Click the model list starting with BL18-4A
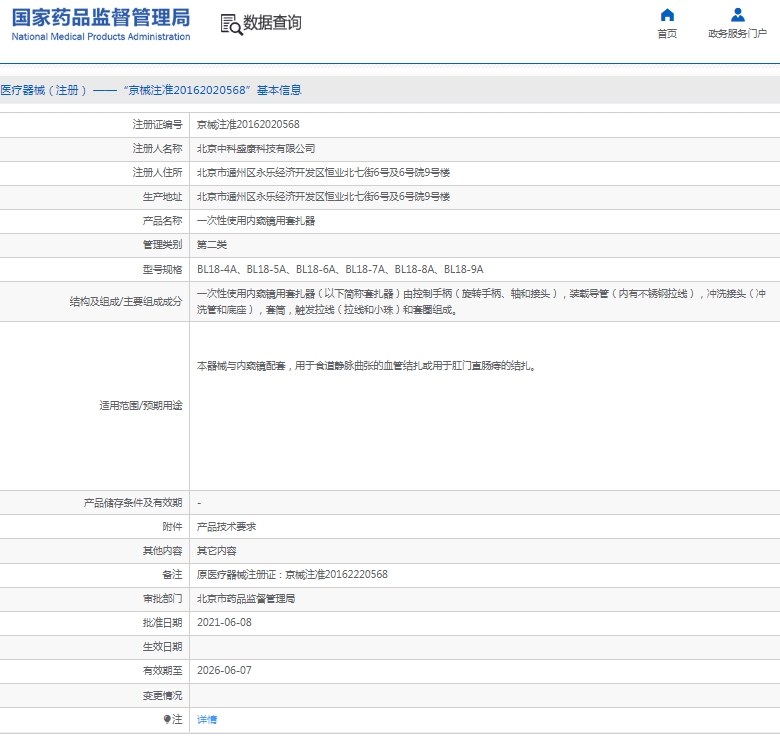 click(x=340, y=269)
